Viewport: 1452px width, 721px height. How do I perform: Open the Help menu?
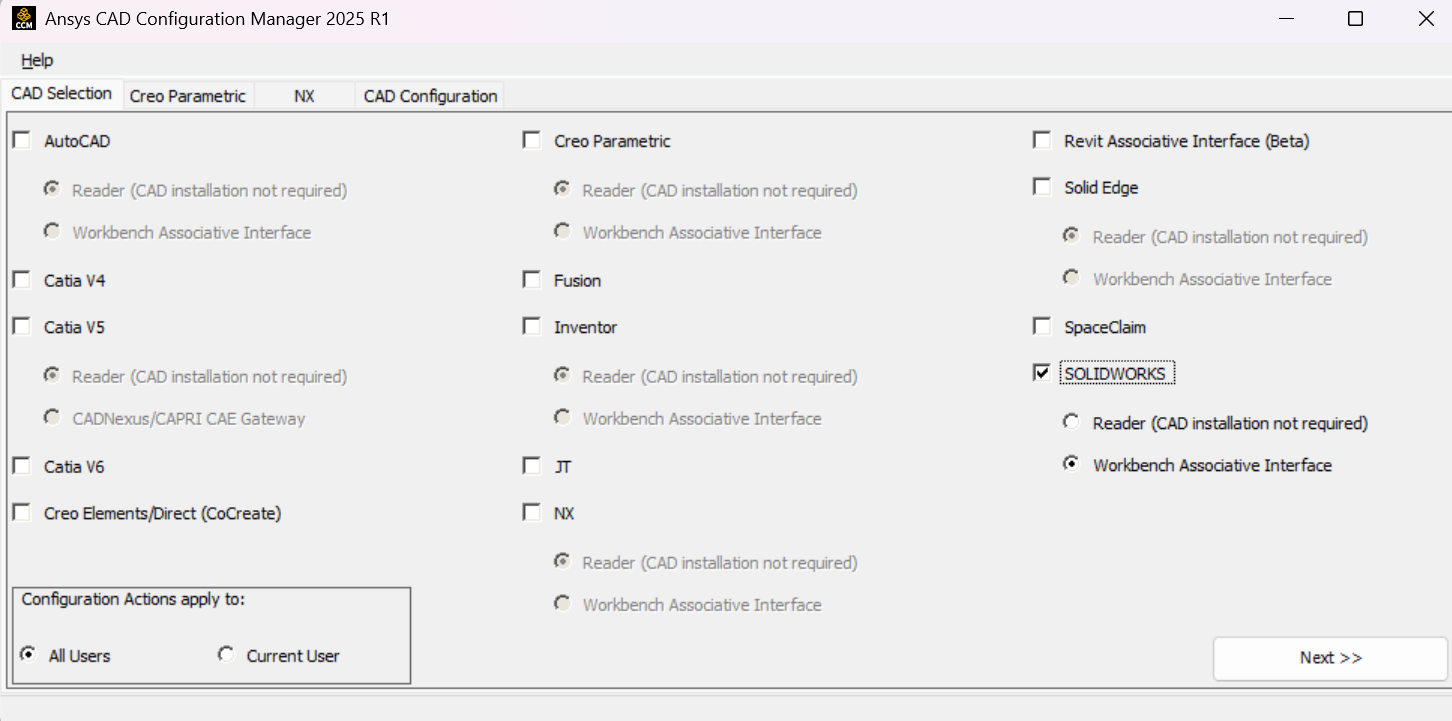point(37,60)
